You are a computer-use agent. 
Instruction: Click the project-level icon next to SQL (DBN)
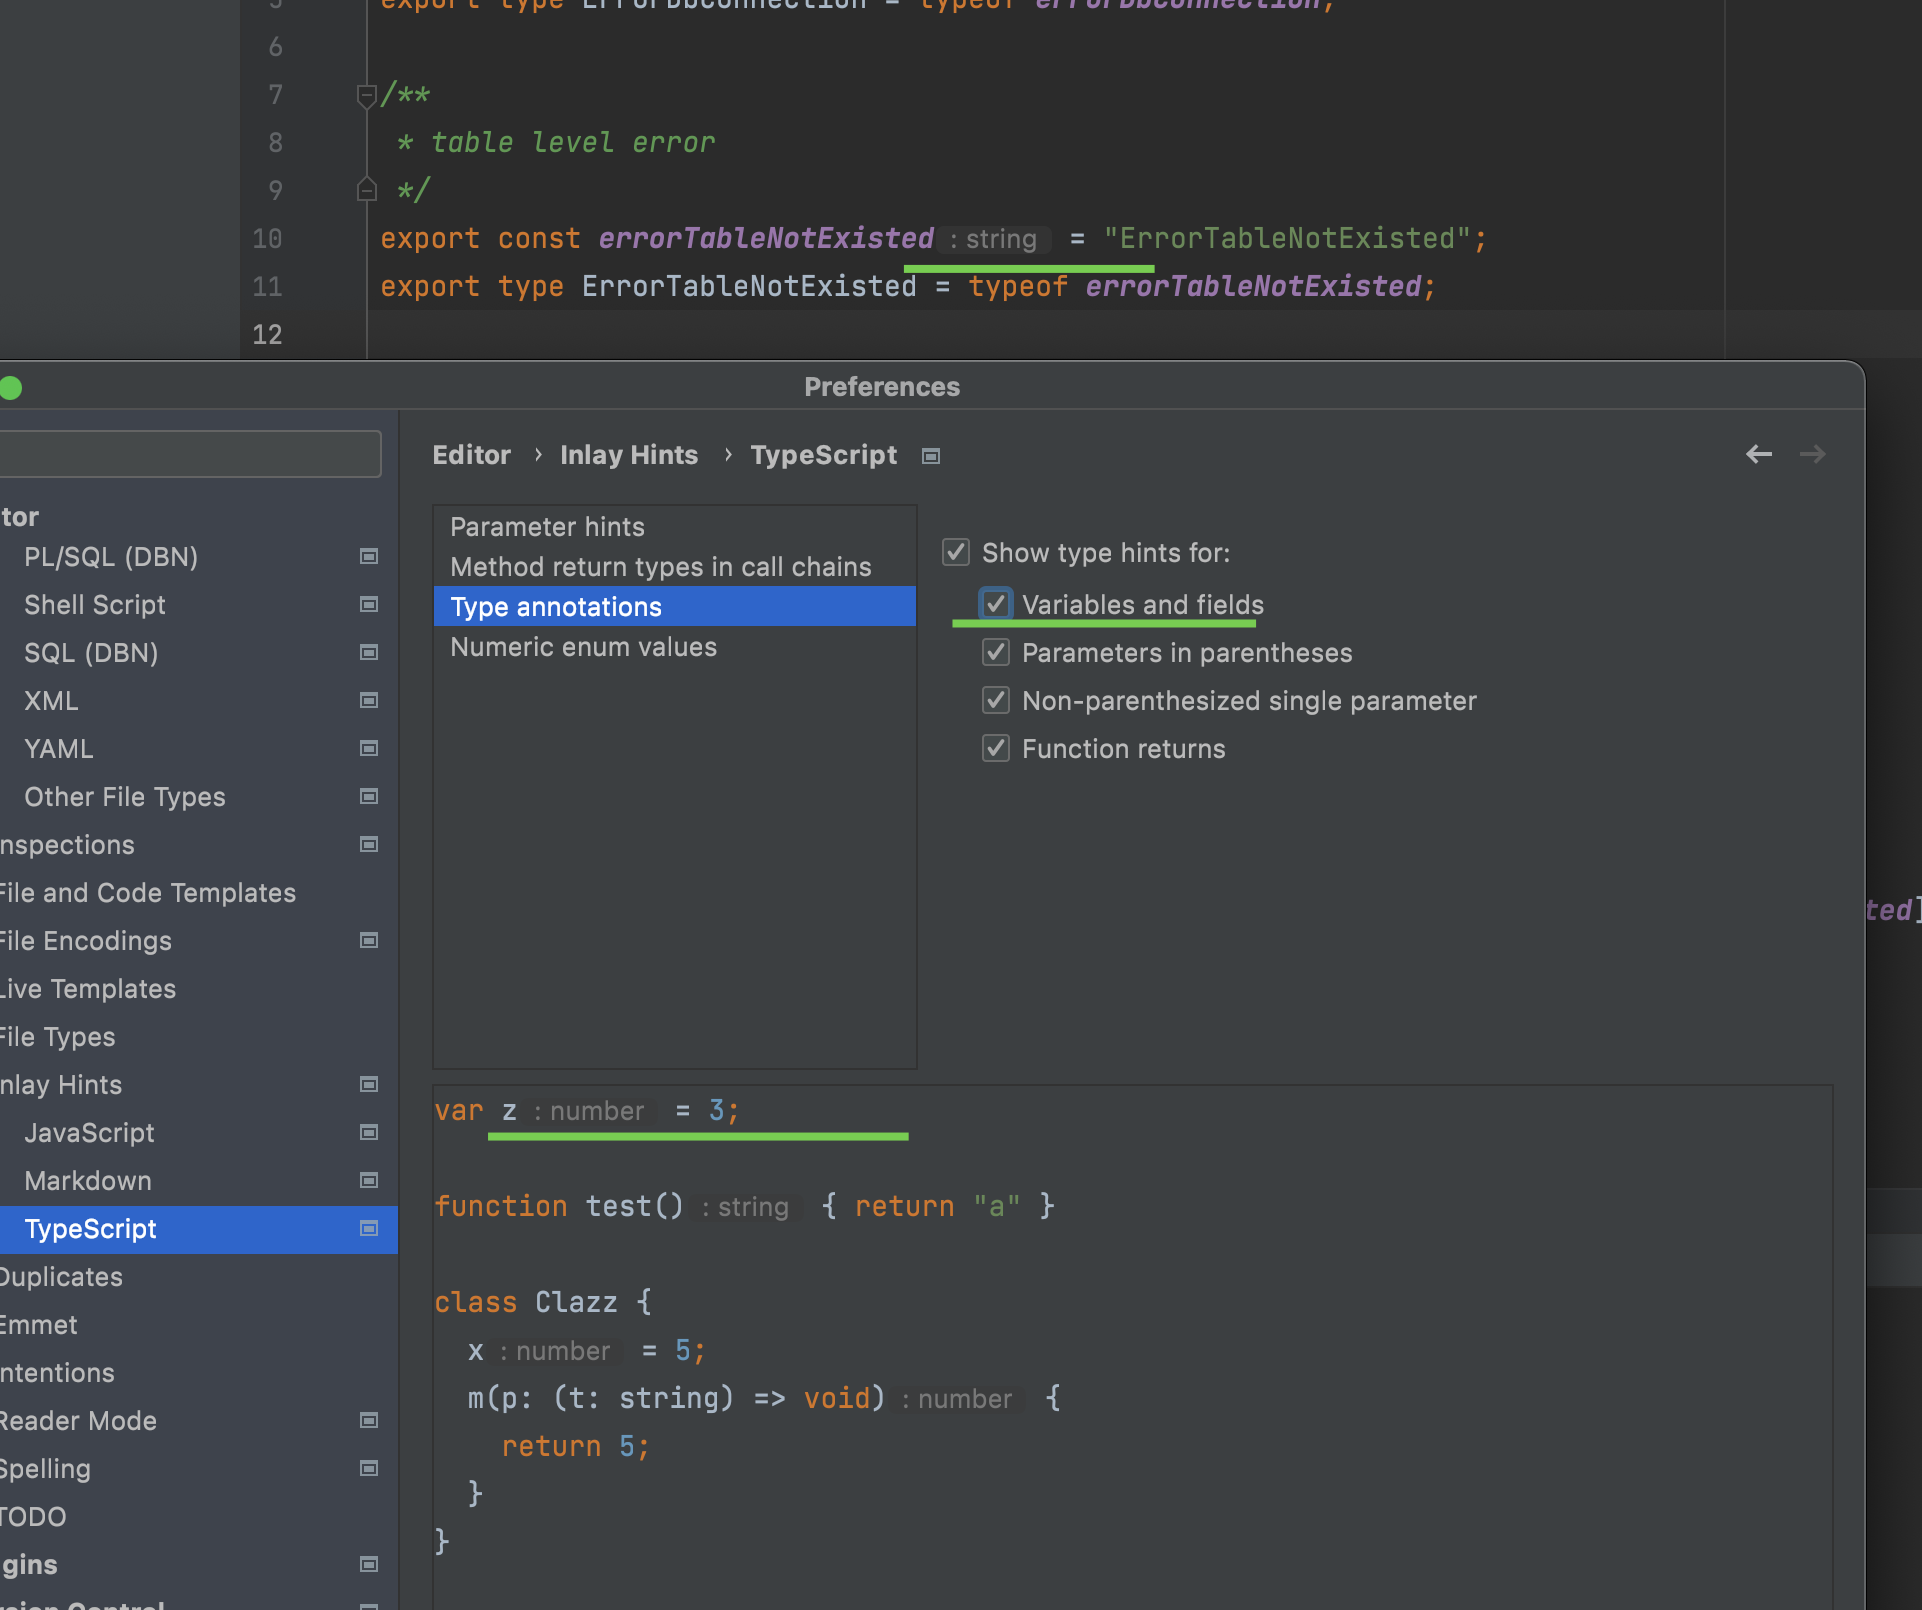tap(369, 652)
